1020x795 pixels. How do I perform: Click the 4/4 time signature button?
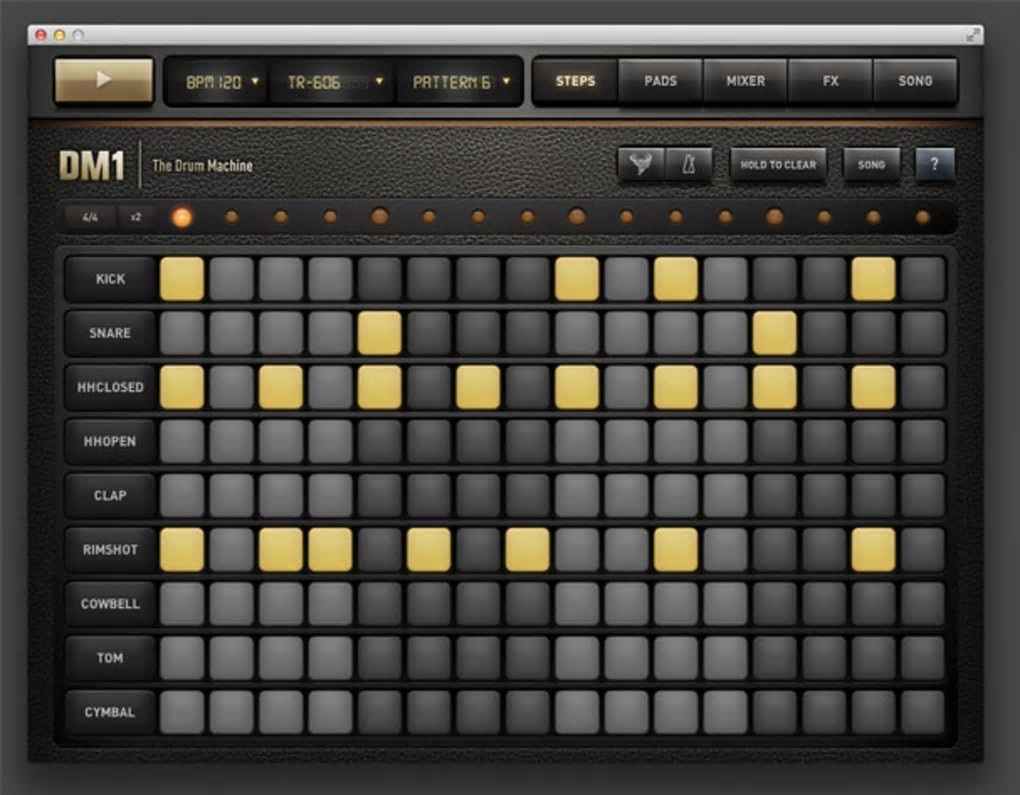(90, 217)
